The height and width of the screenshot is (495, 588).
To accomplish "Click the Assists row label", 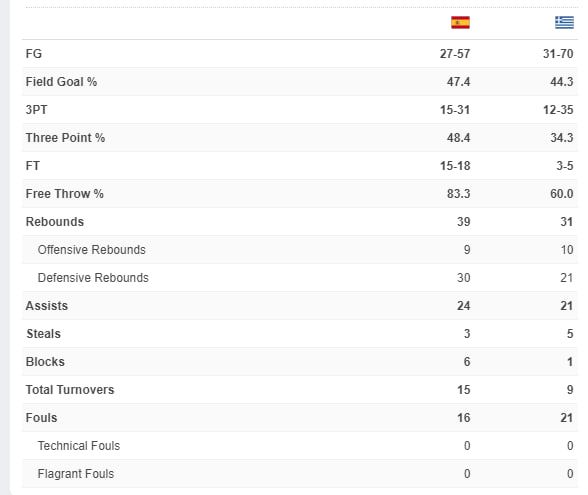I will point(47,306).
